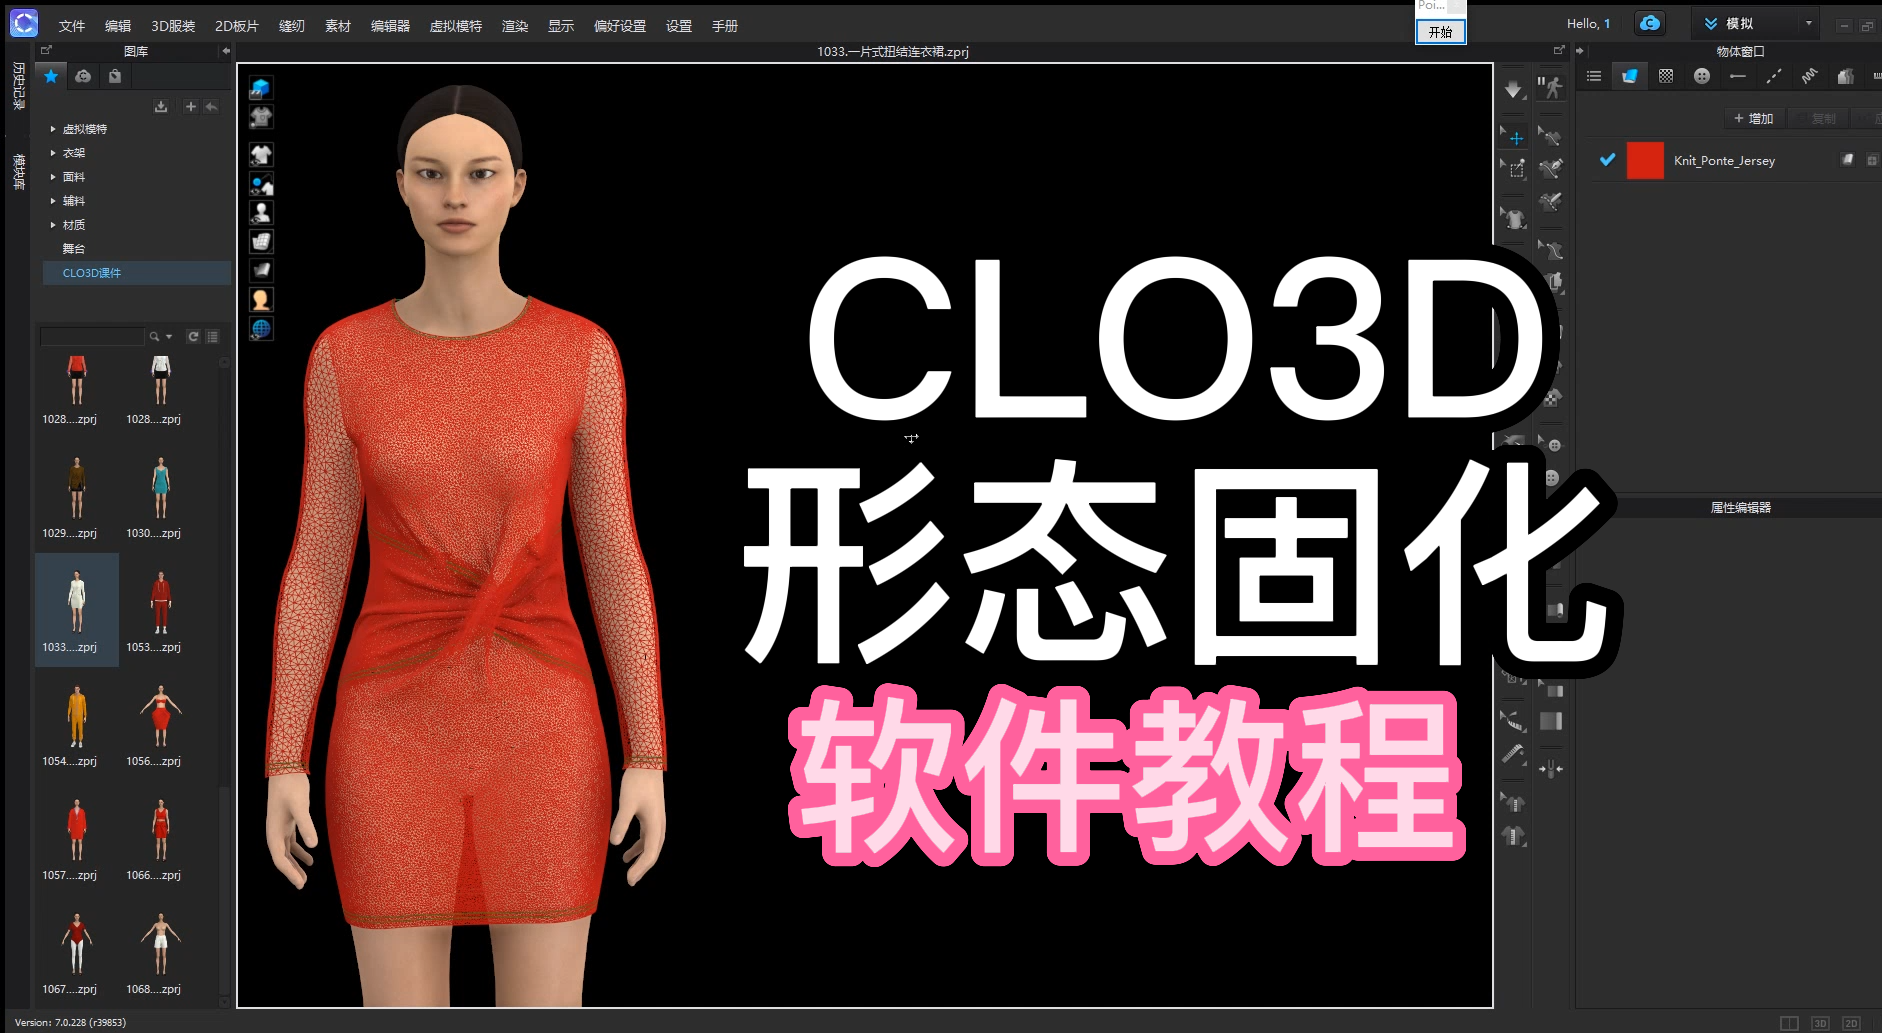Viewport: 1882px width, 1033px height.
Task: Expand the 虚拟模特 tree item
Action: tap(53, 129)
